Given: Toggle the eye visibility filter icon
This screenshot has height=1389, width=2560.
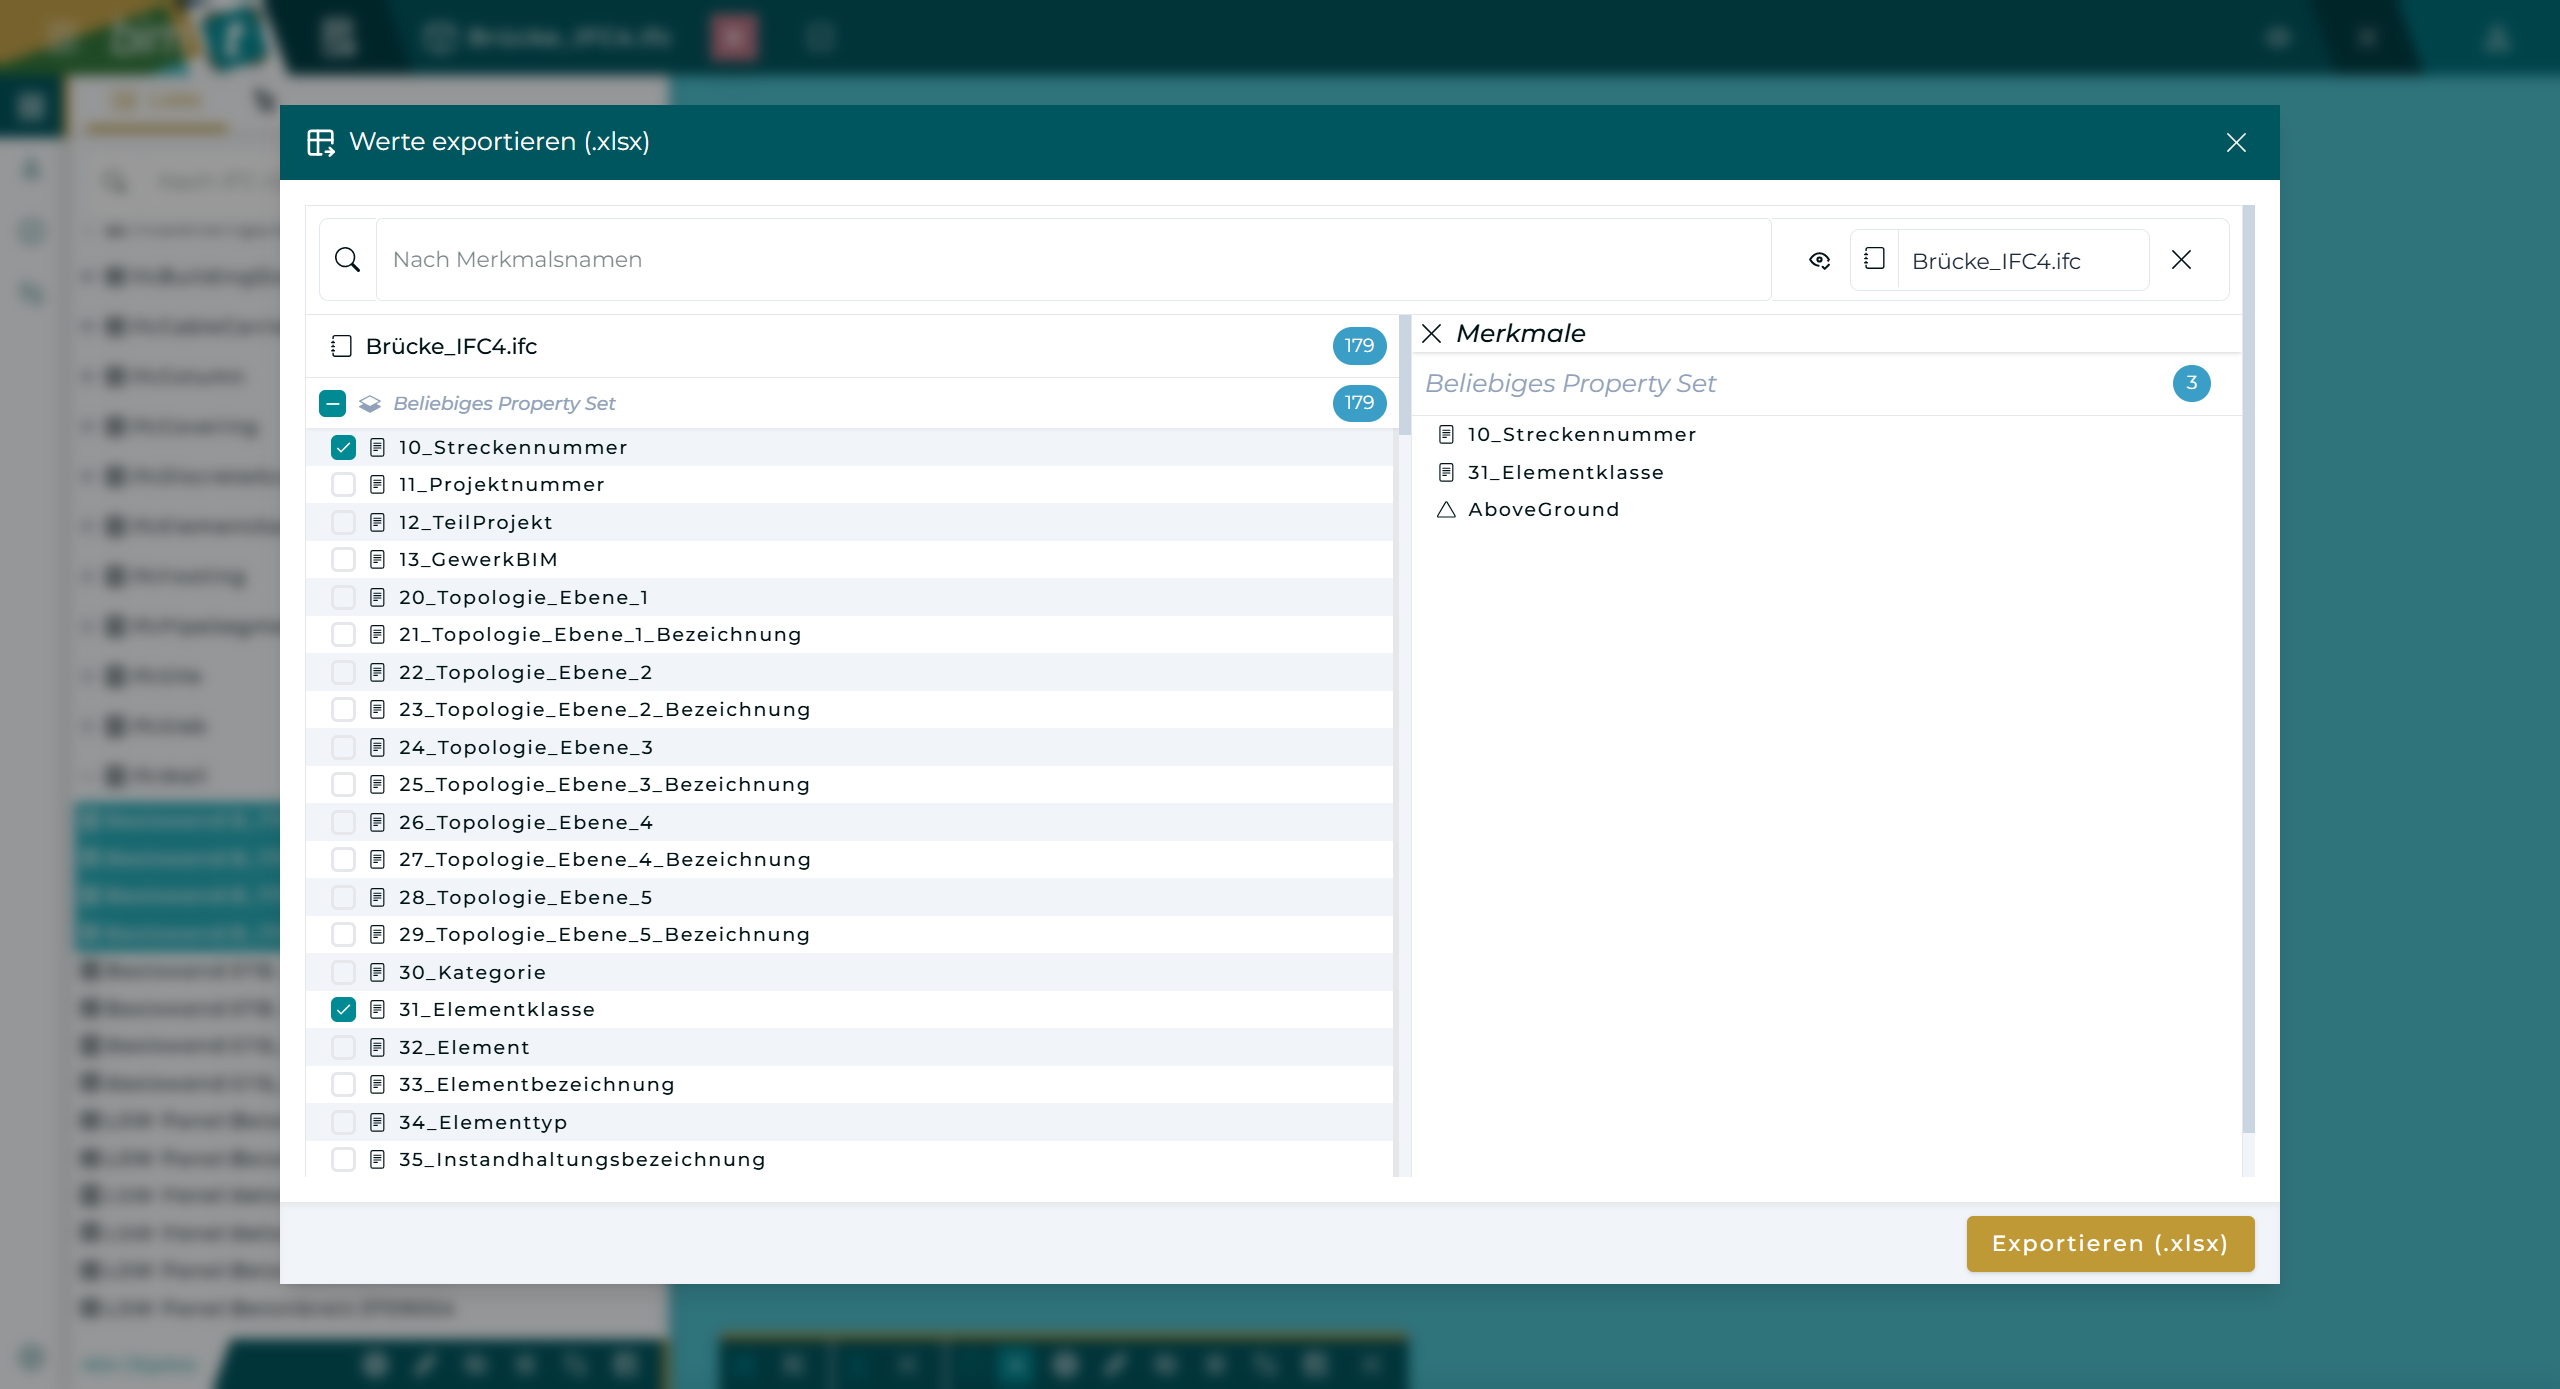Looking at the screenshot, I should click(x=1819, y=260).
